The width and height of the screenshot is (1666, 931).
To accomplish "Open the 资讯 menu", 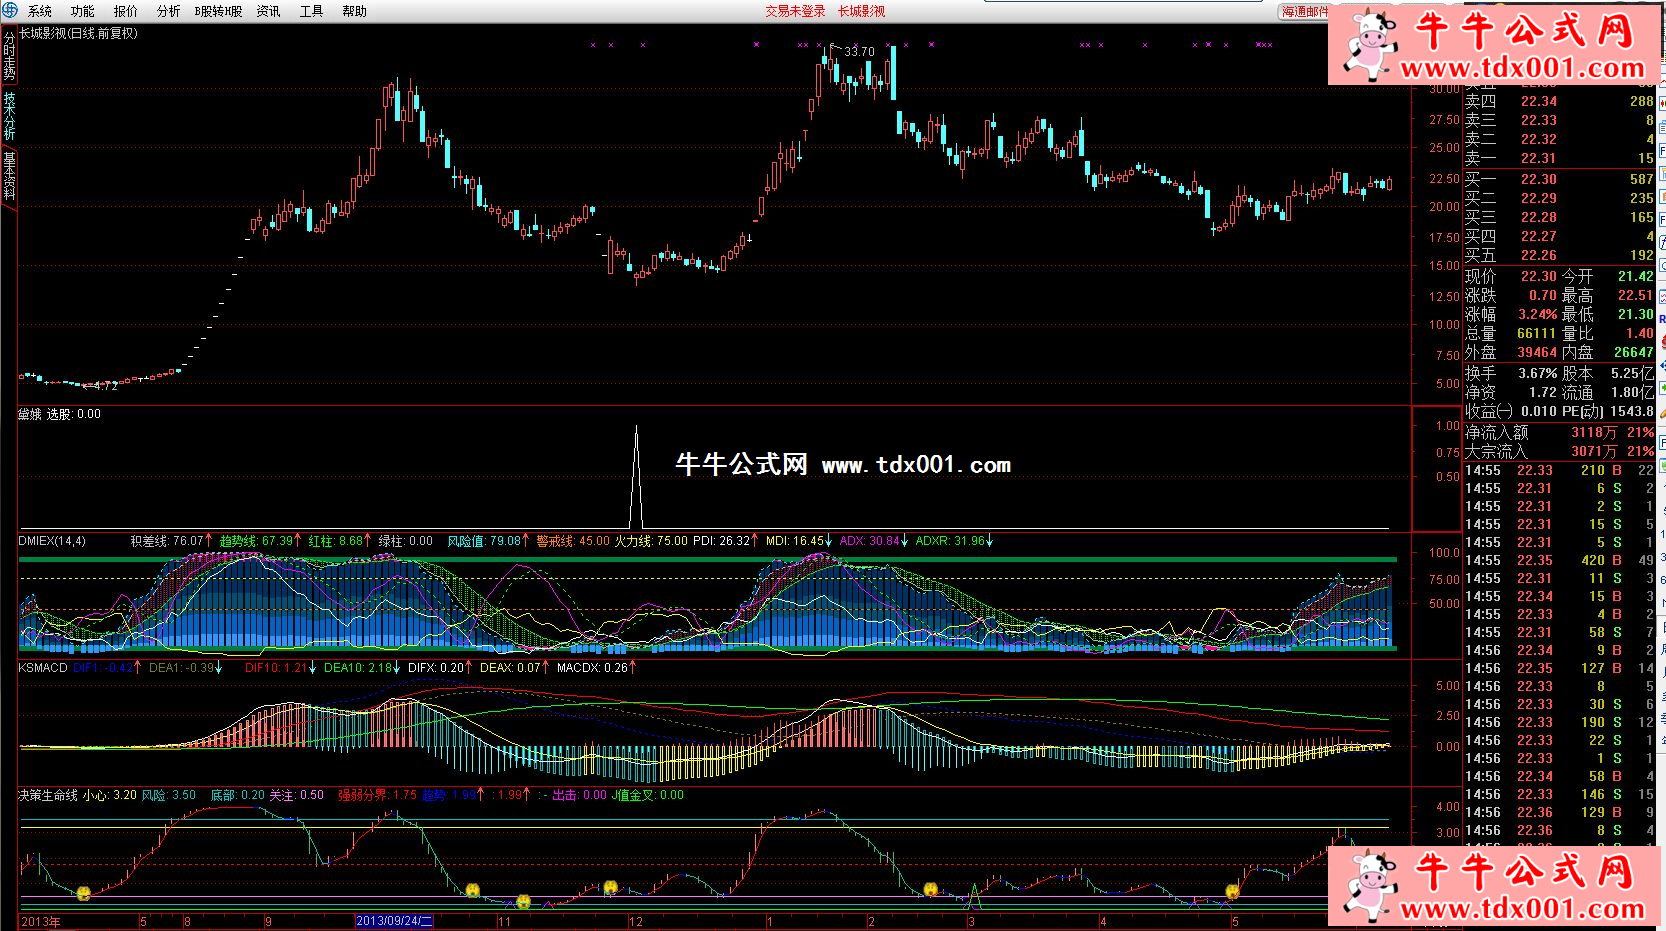I will click(268, 11).
